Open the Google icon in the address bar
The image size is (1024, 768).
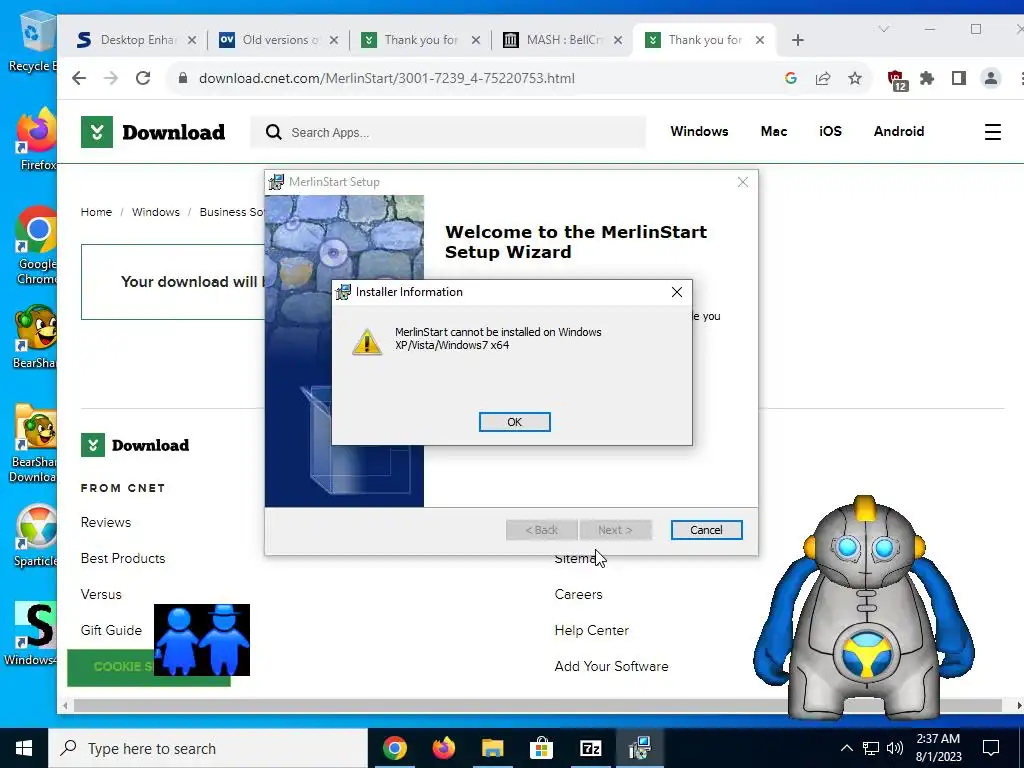(x=790, y=78)
